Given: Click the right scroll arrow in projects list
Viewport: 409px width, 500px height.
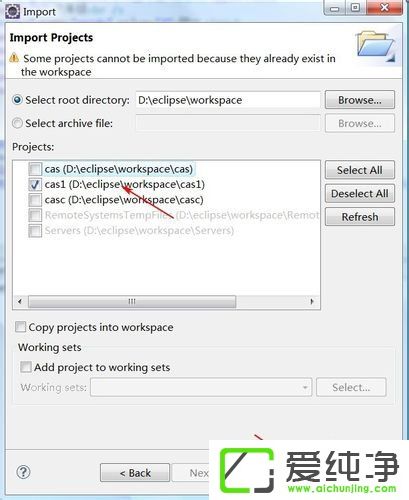Looking at the screenshot, I should 312,301.
